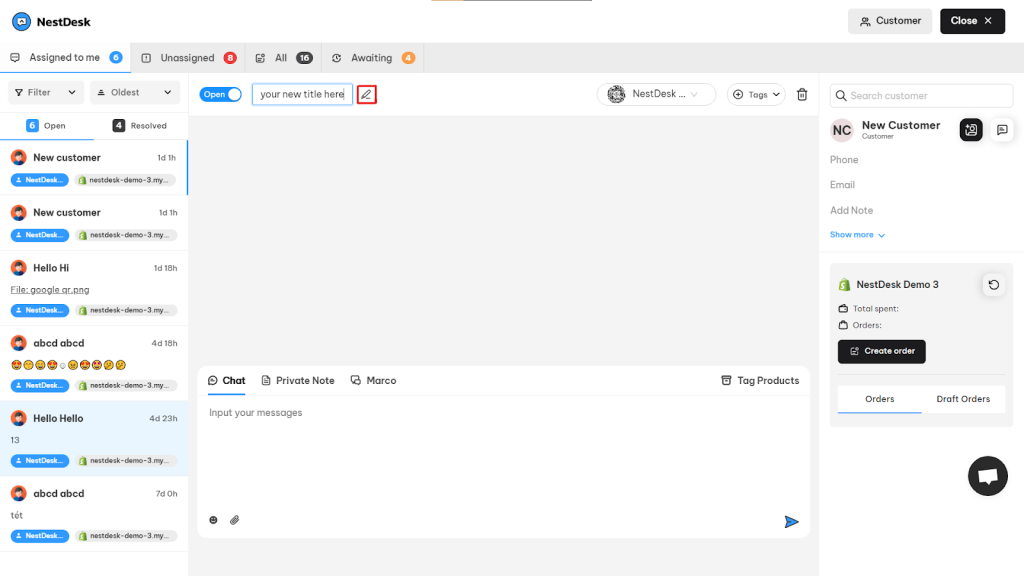This screenshot has width=1024, height=576.
Task: Click the NestDesk Demo 3 store name
Action: pos(897,285)
